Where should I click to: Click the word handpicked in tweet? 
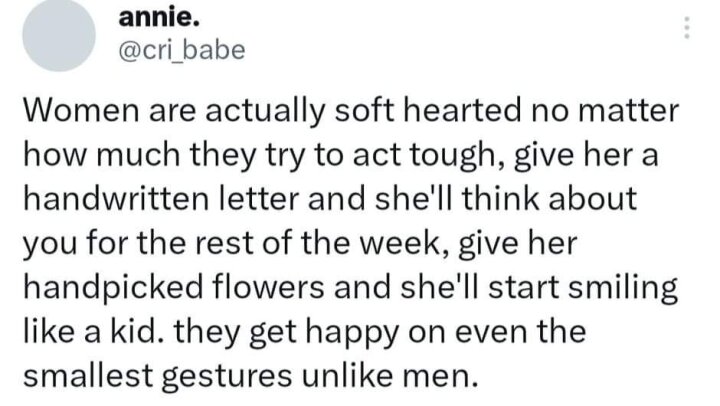[113, 288]
